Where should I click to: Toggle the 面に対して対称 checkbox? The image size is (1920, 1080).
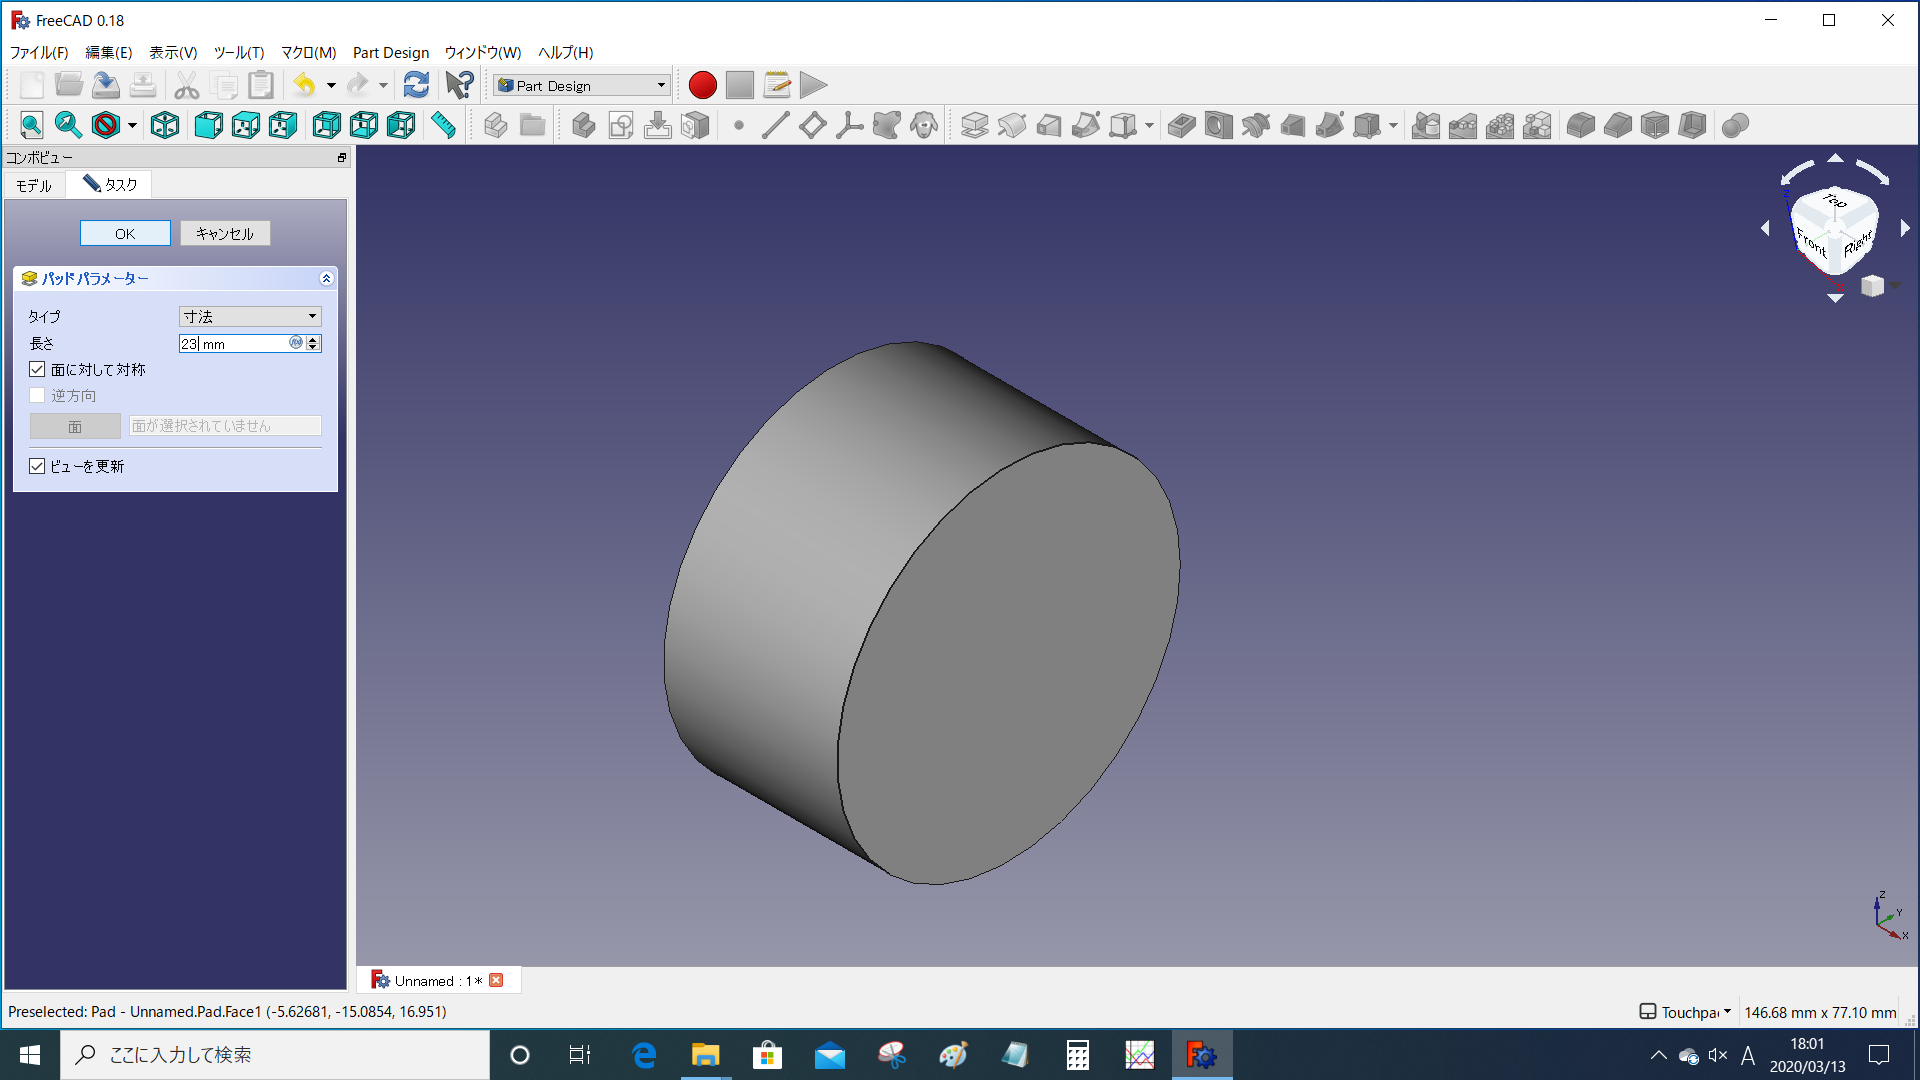(x=37, y=369)
